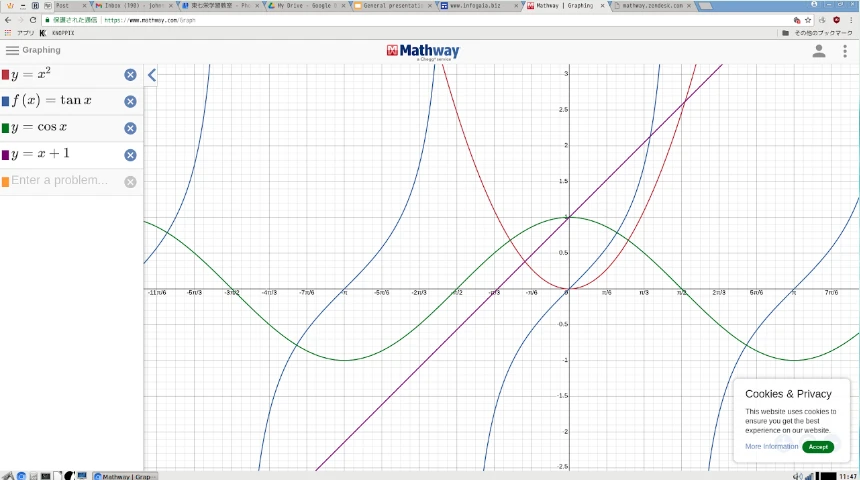Click the red shield extension icon
The height and width of the screenshot is (480, 860).
[836, 20]
